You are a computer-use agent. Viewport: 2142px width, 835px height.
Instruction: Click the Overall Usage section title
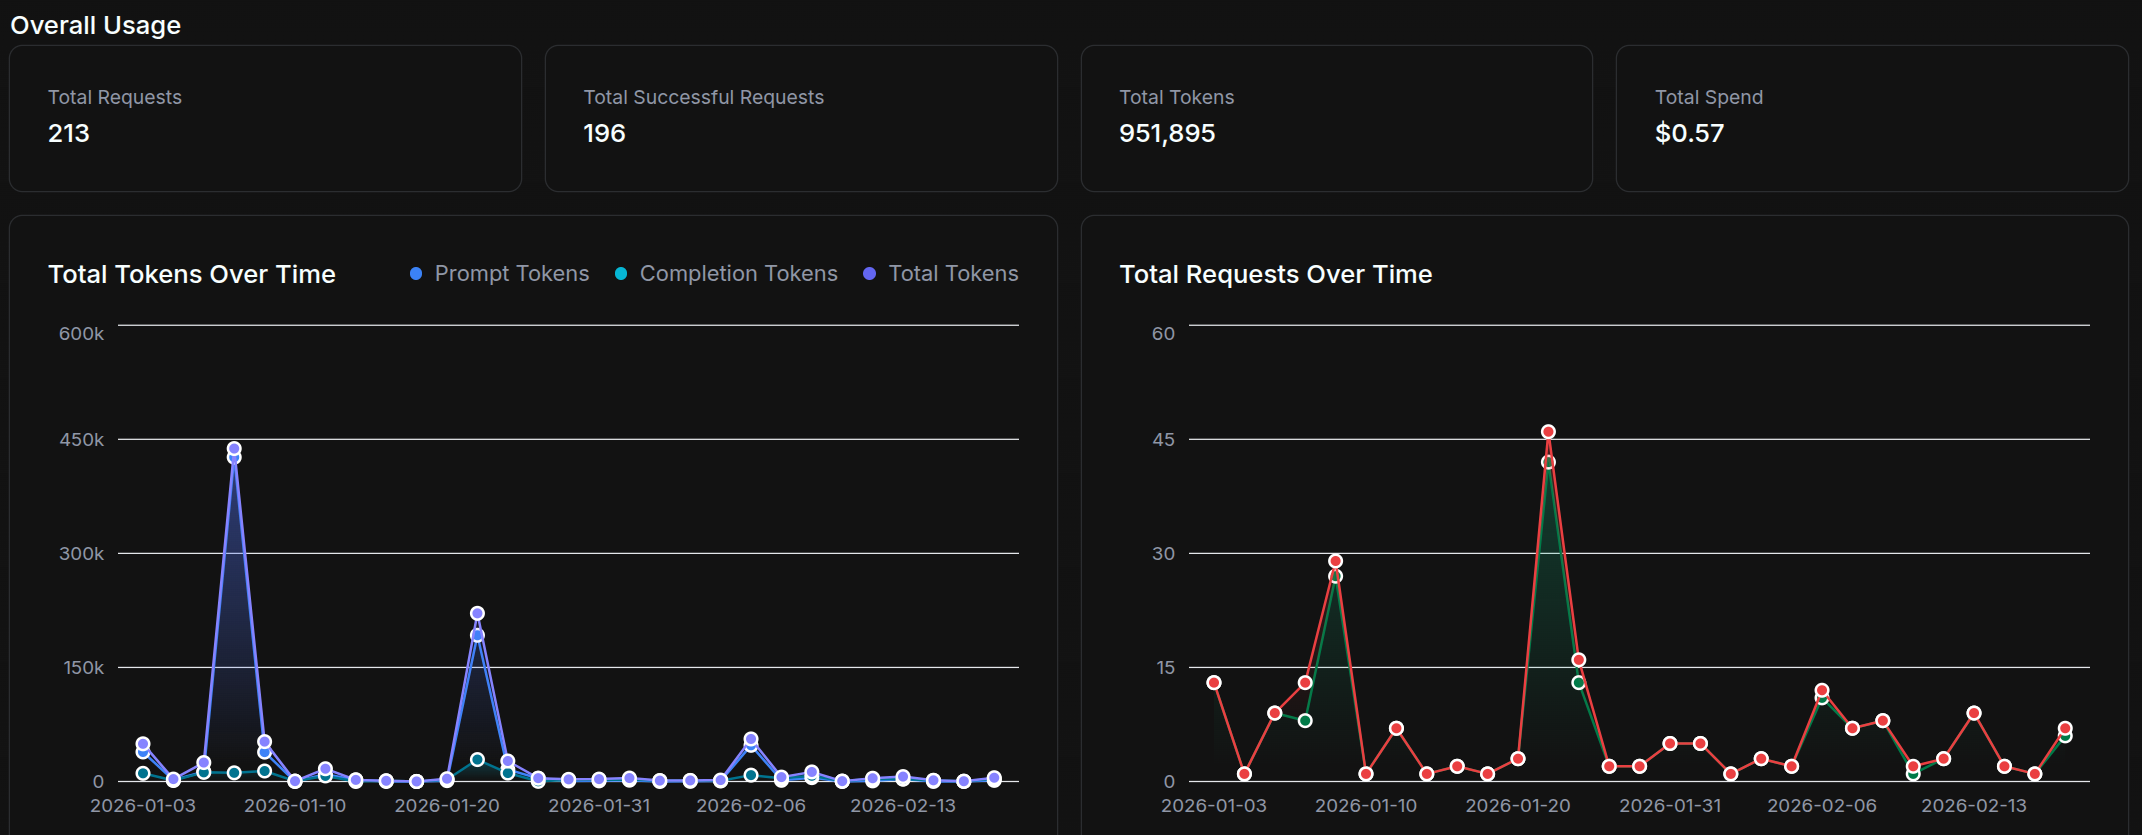coord(96,25)
